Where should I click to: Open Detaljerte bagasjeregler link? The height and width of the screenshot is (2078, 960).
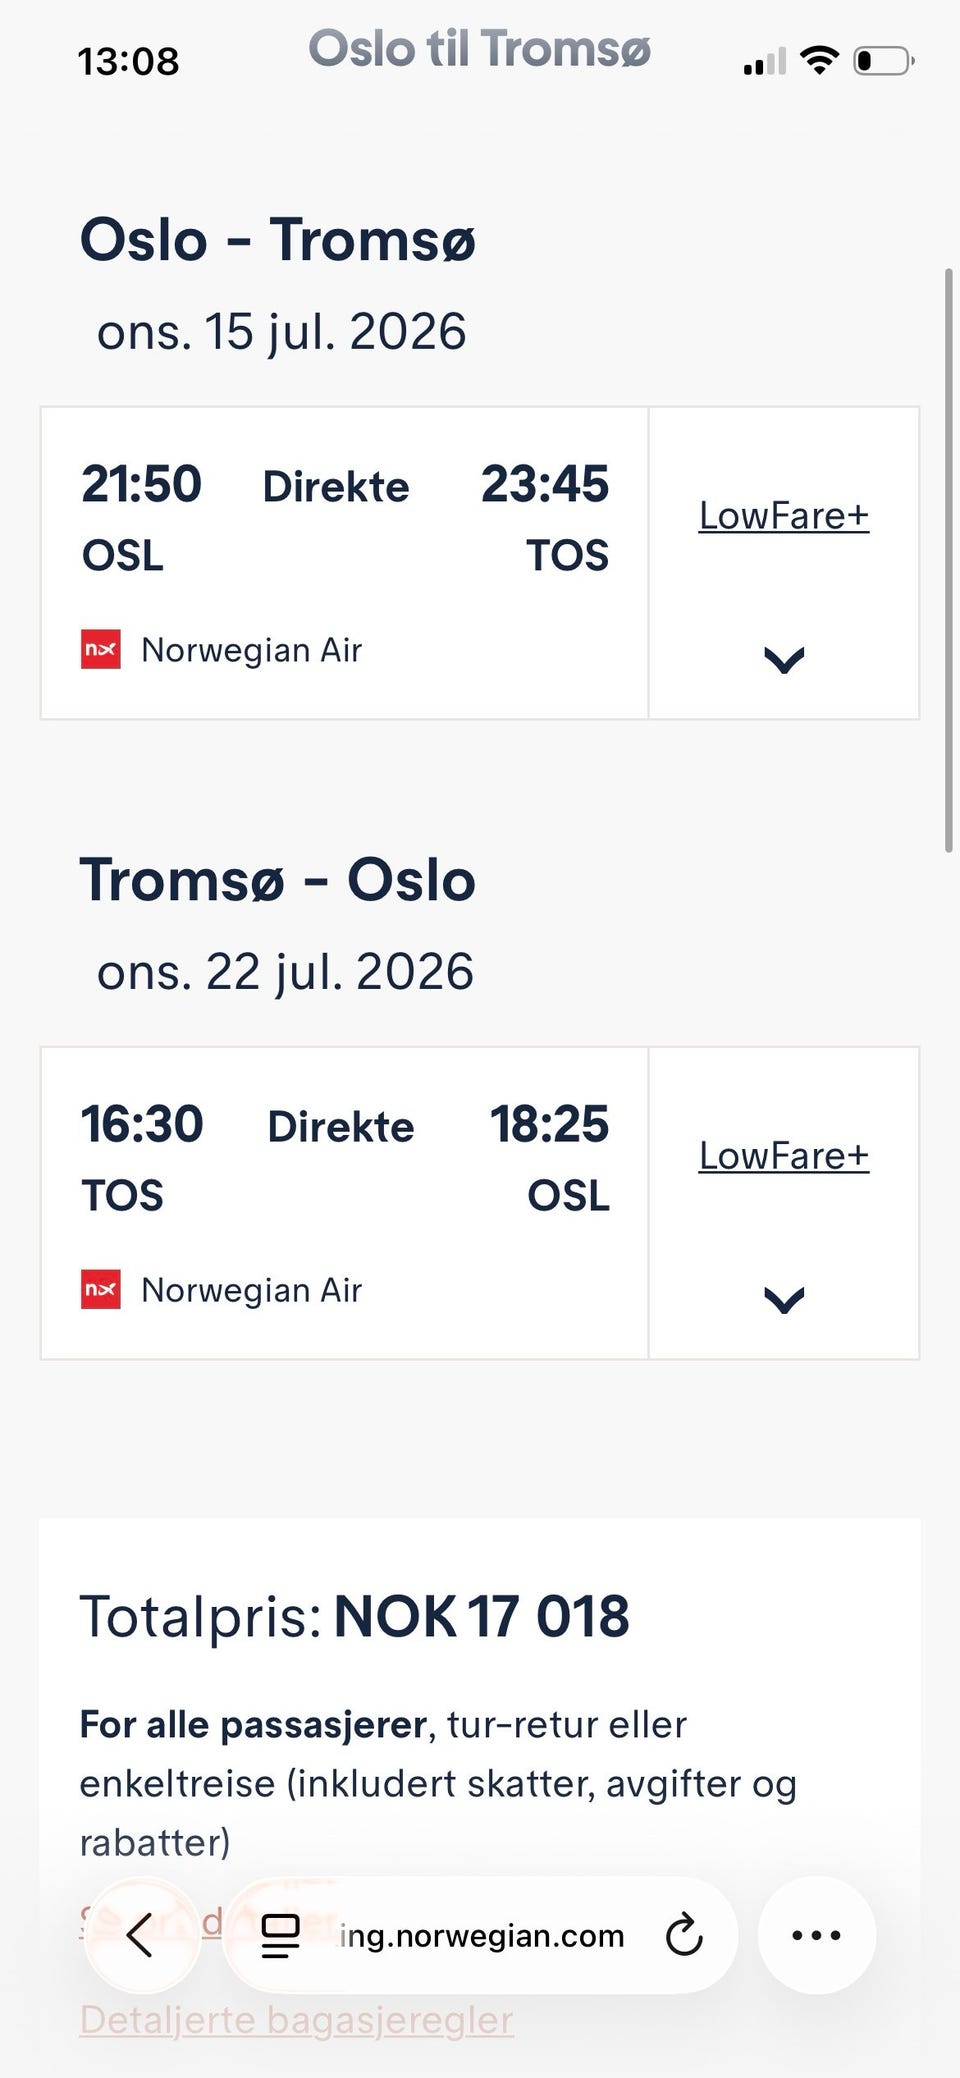(x=297, y=2019)
